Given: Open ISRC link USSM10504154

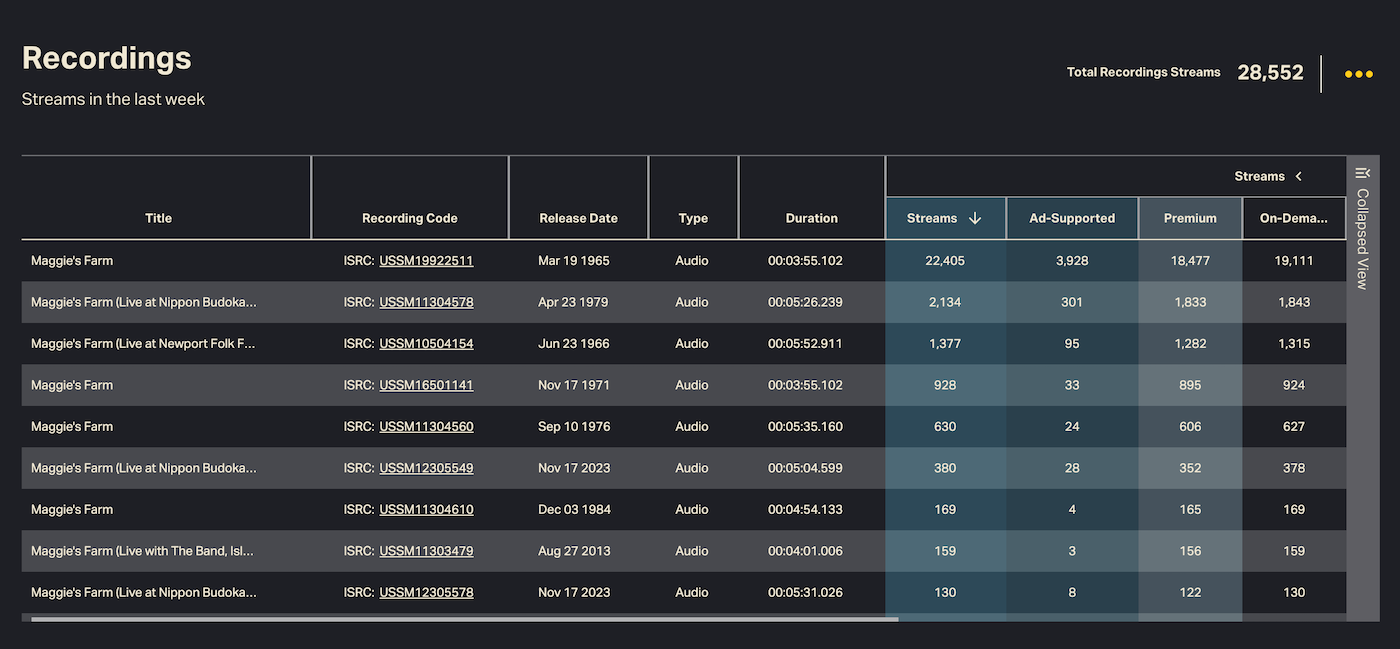Looking at the screenshot, I should (x=426, y=344).
